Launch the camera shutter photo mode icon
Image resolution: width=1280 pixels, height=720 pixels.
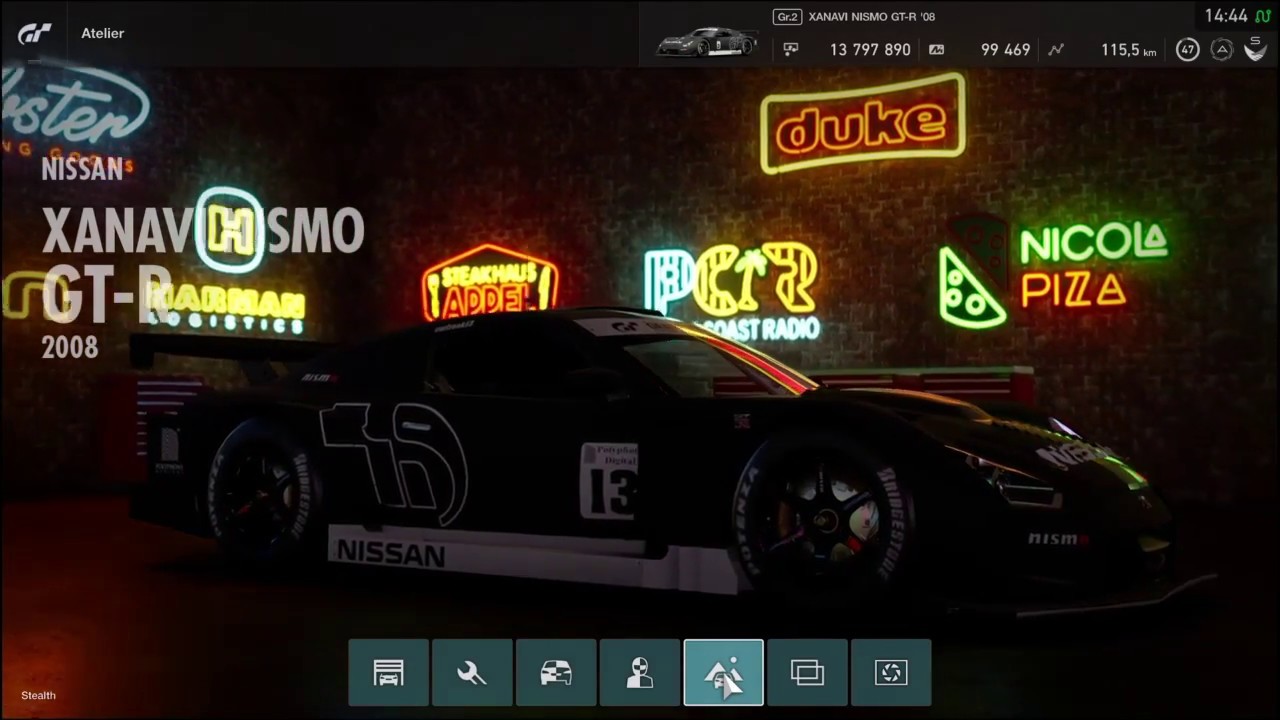point(891,673)
